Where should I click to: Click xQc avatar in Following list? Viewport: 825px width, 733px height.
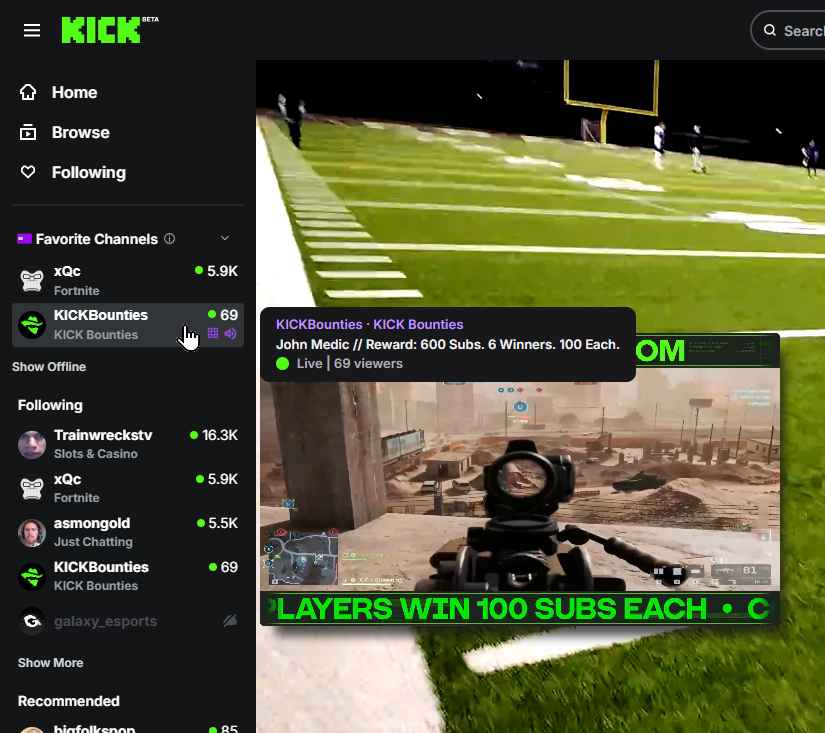[x=32, y=488]
